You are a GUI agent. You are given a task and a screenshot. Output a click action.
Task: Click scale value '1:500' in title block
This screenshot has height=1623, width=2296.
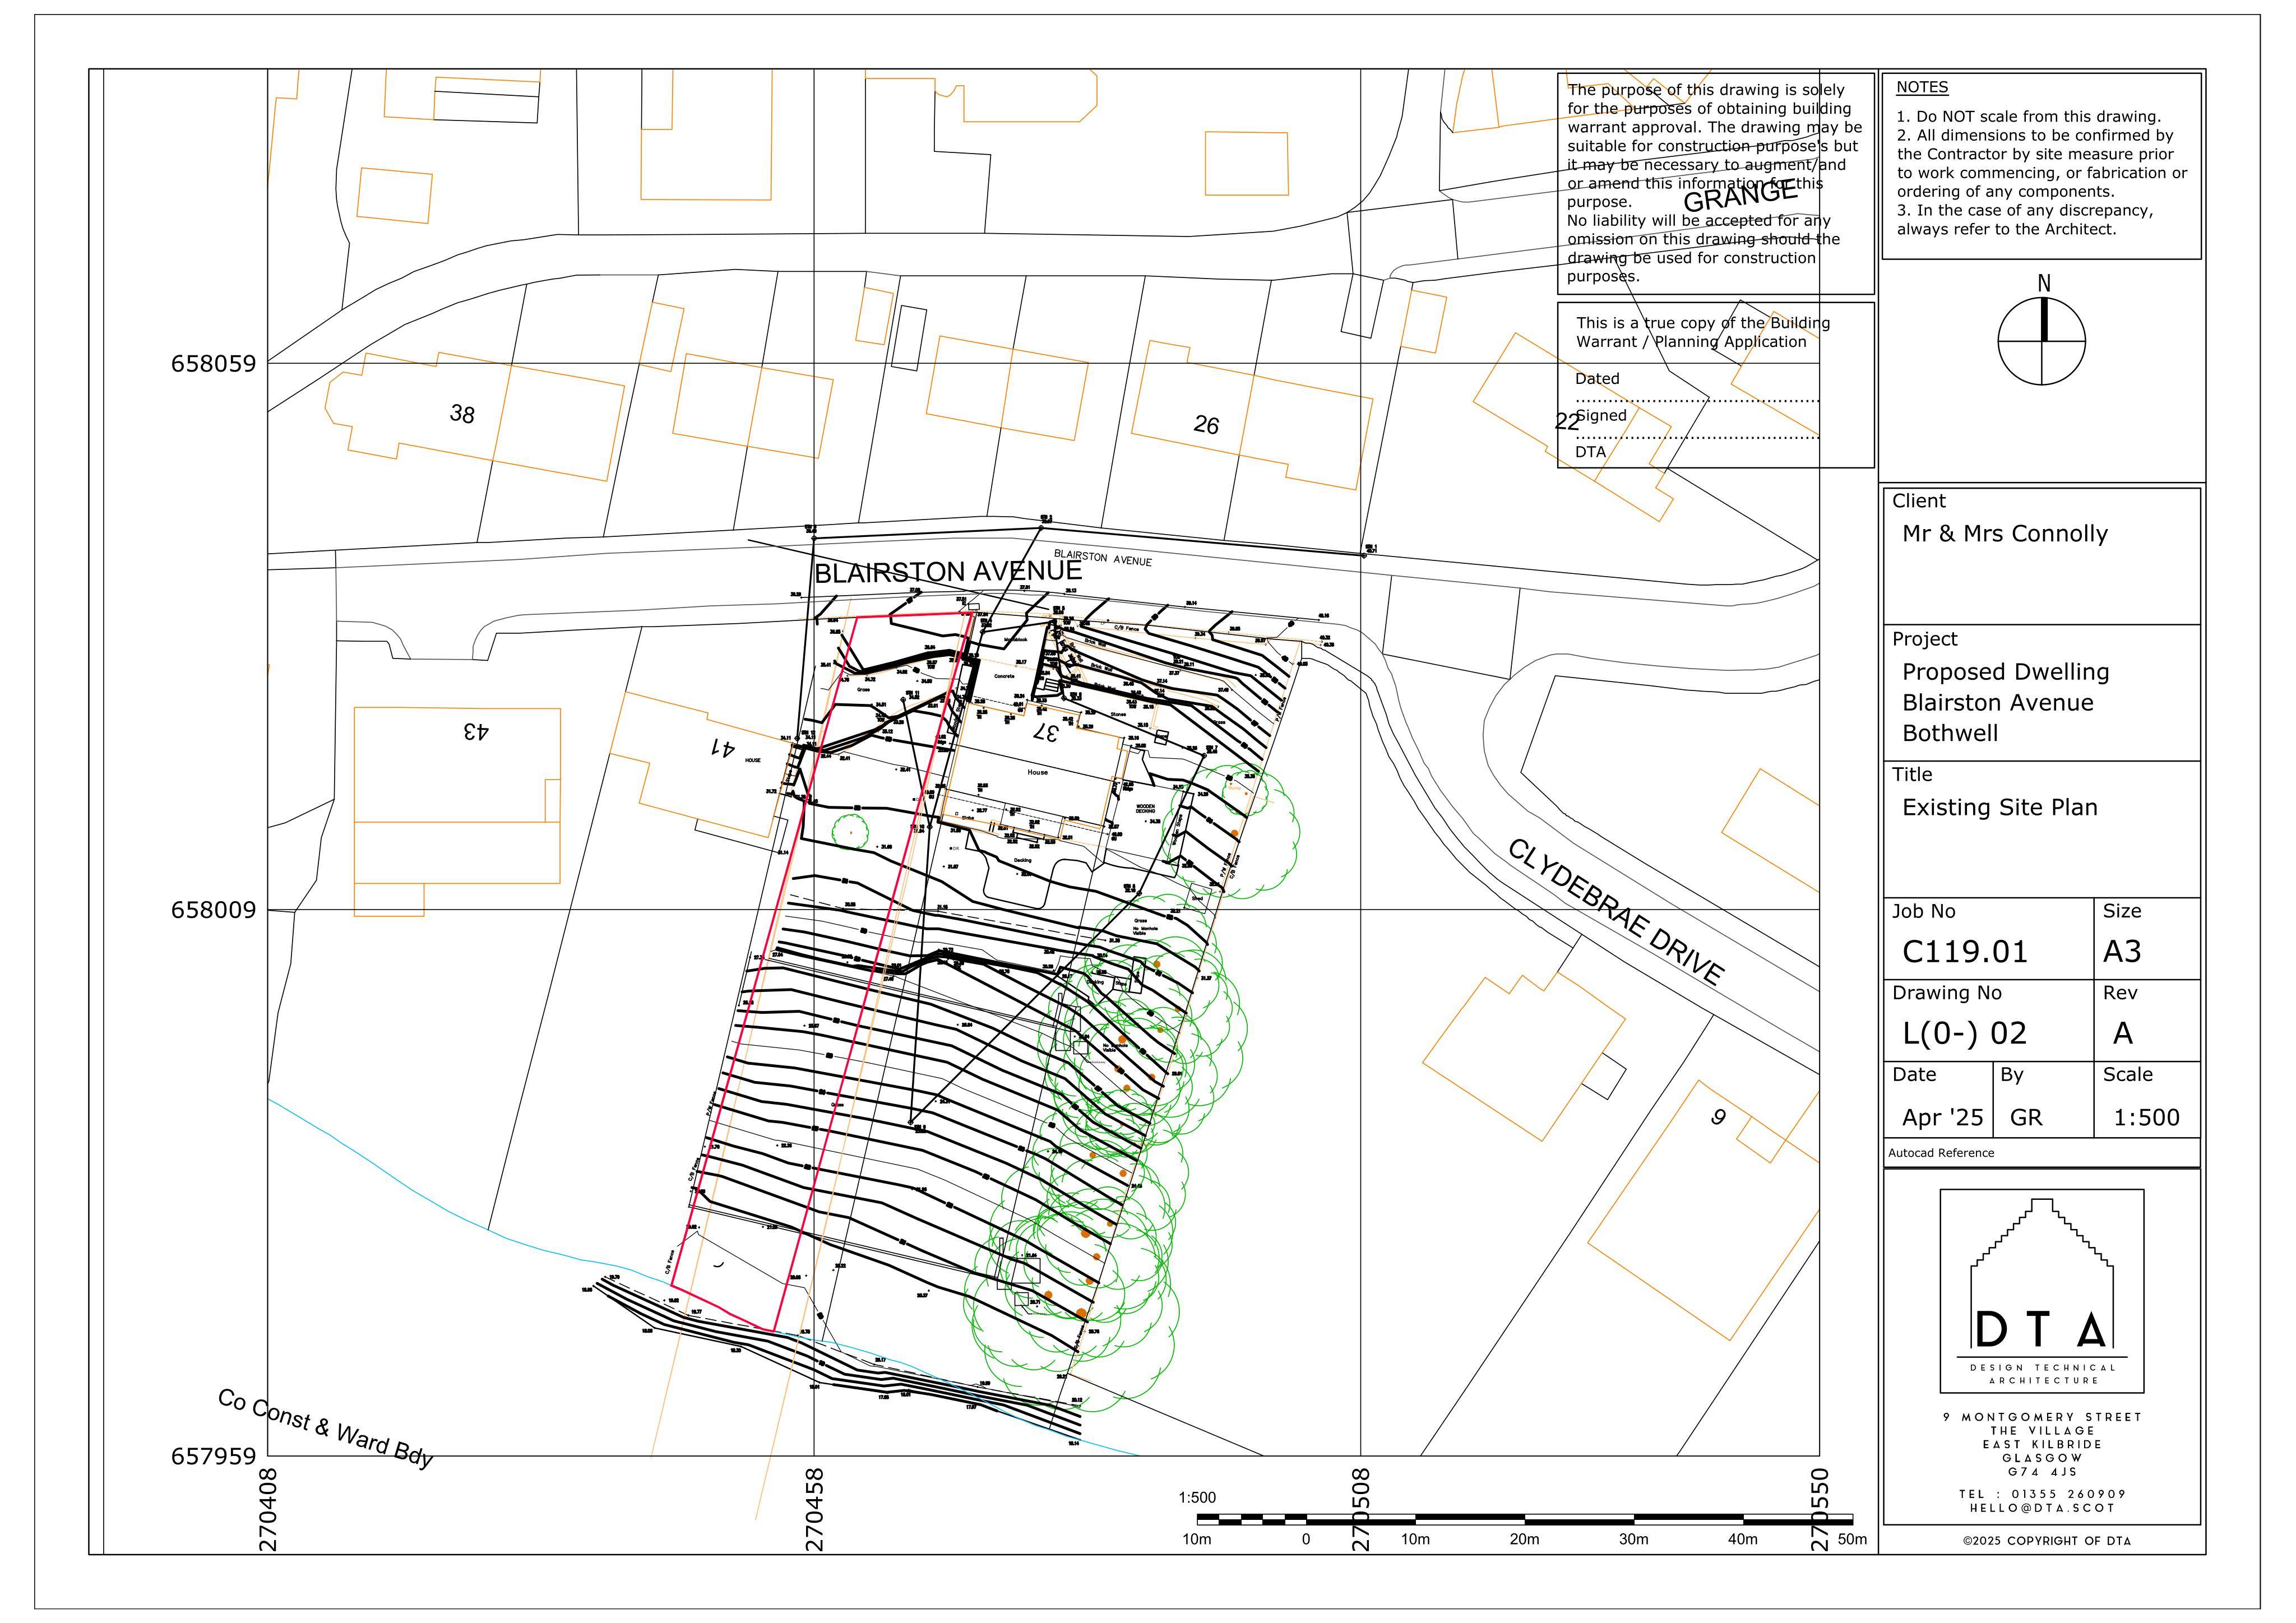tap(2146, 1117)
